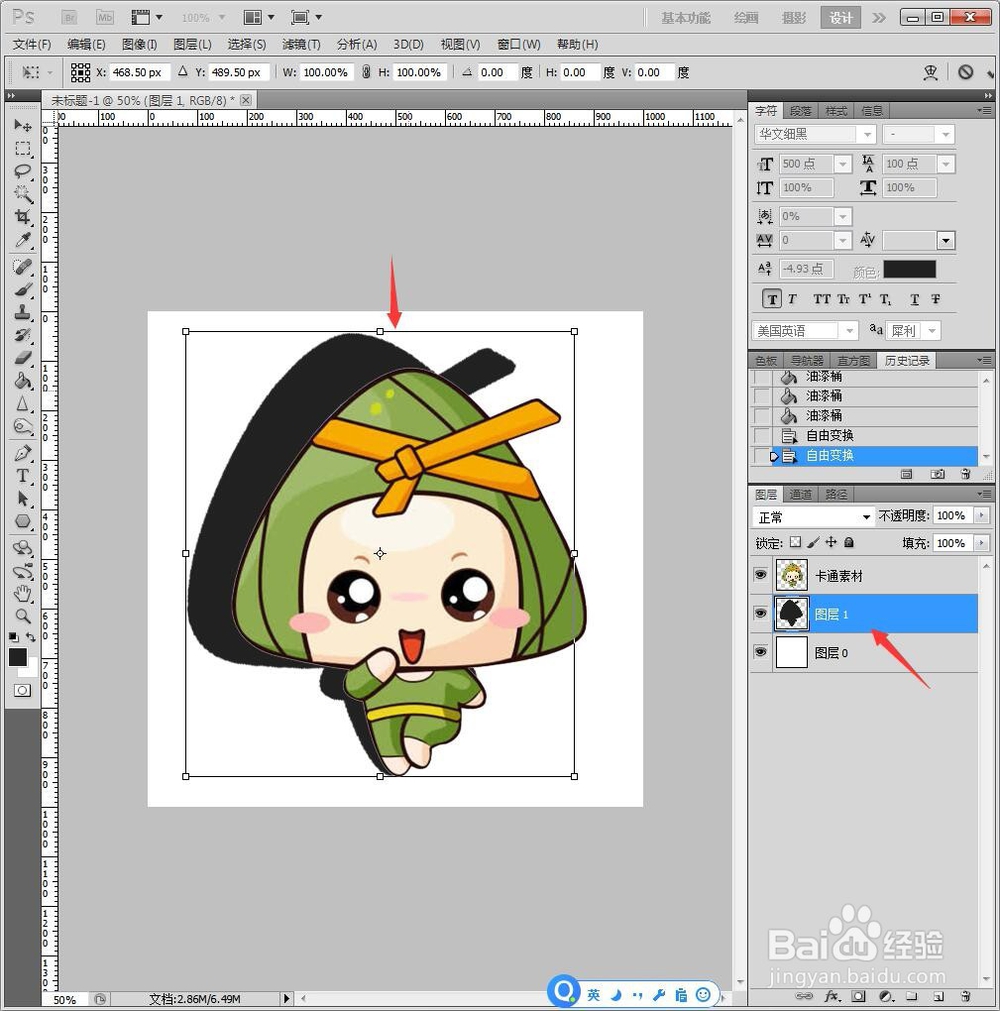Toggle faux italic text style
This screenshot has height=1011, width=1000.
tap(792, 299)
